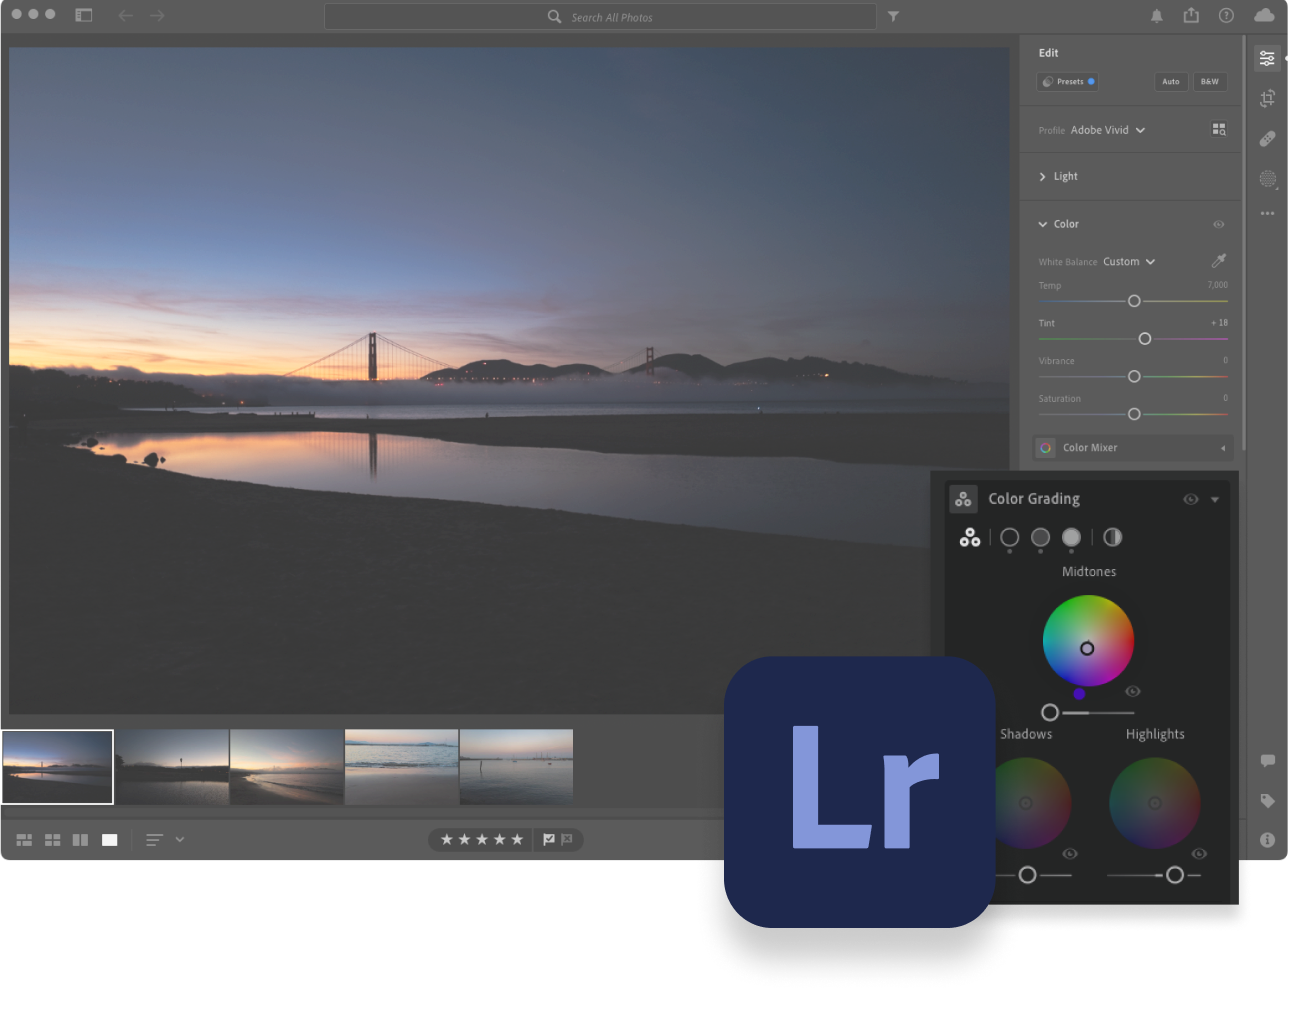Switch to compare view

pos(80,840)
